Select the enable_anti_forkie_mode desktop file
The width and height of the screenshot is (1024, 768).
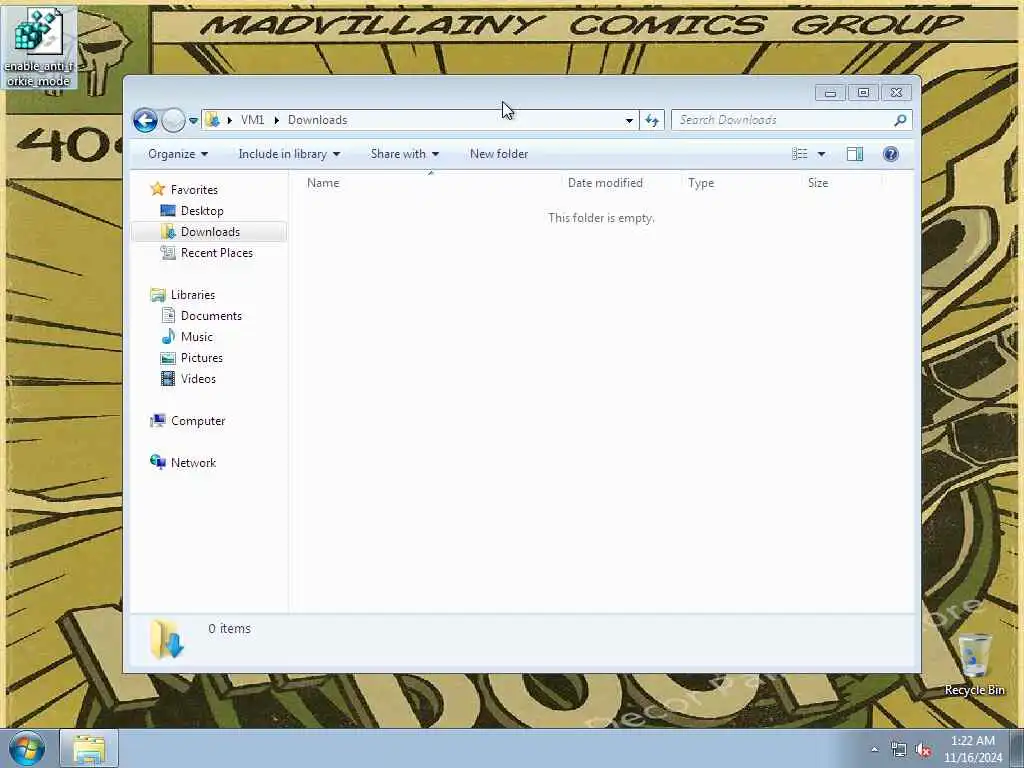click(38, 47)
